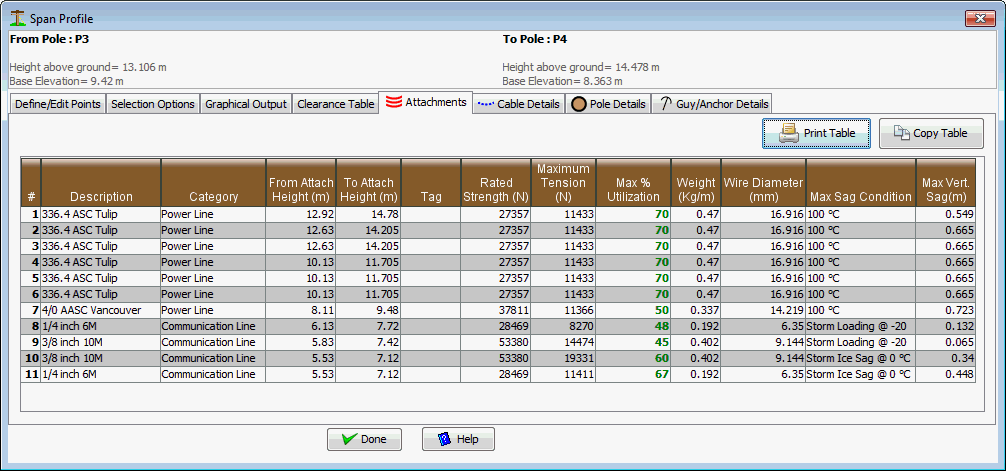The height and width of the screenshot is (471, 1006).
Task: Click the To Attach Height value 14.78
Action: [x=369, y=214]
